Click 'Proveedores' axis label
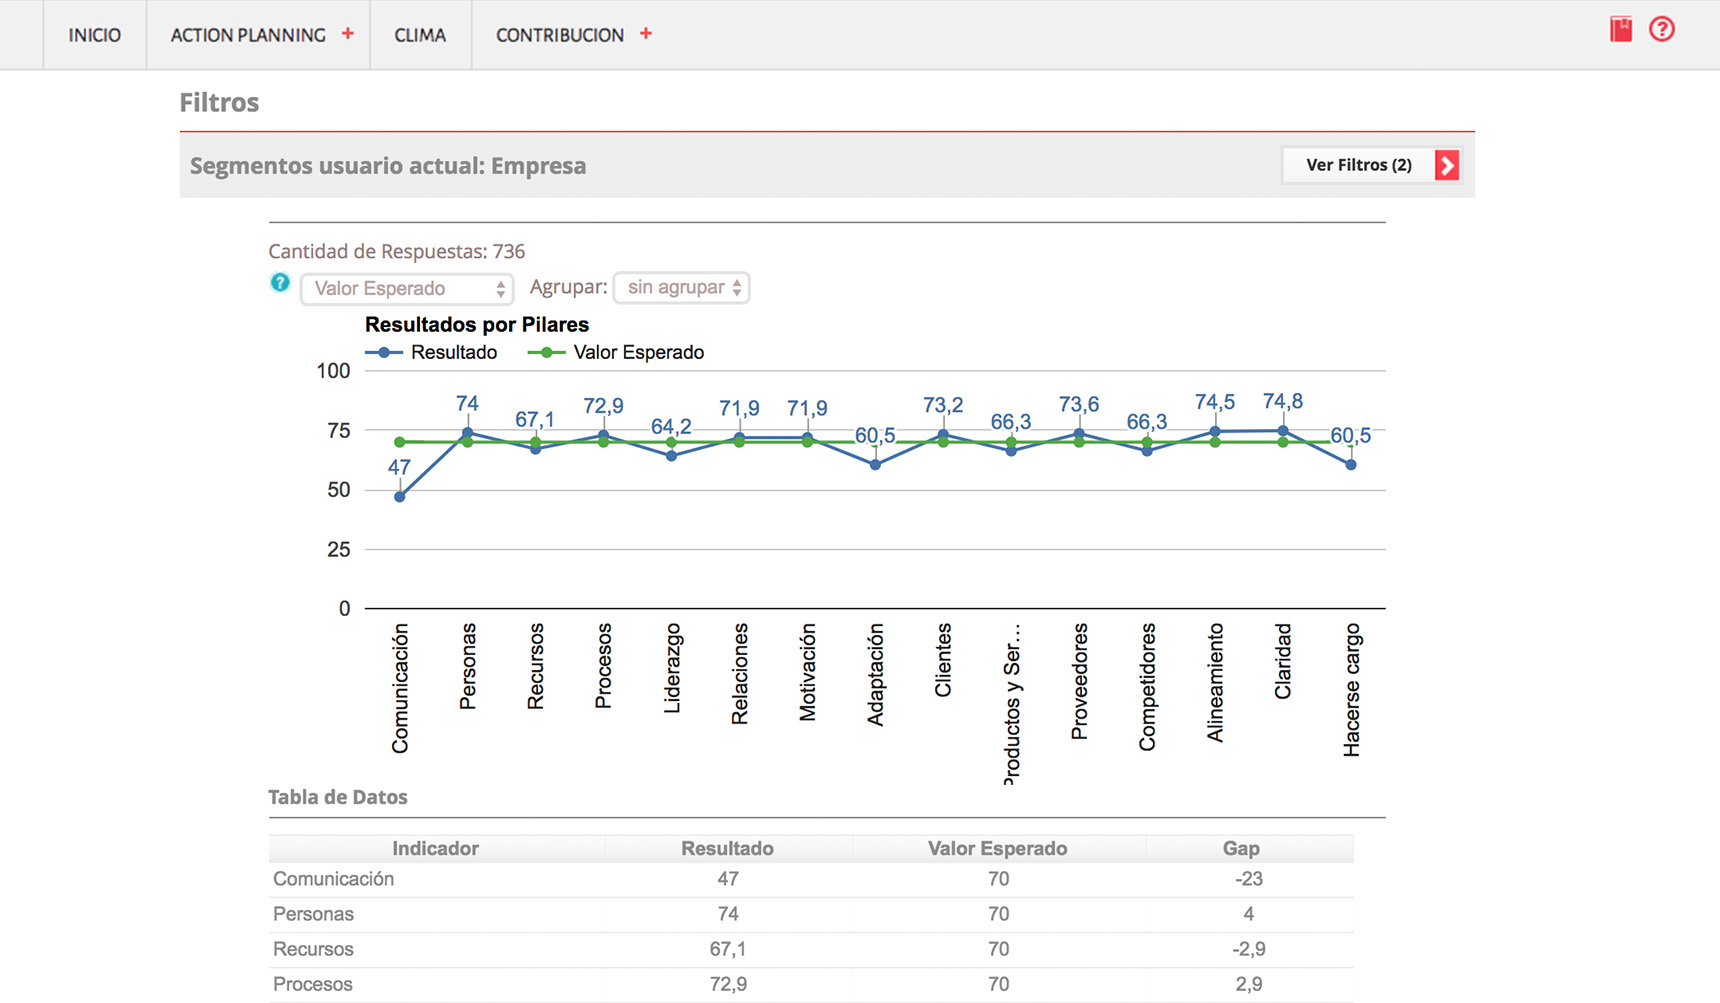Viewport: 1720px width, 1003px height. pos(1079,682)
